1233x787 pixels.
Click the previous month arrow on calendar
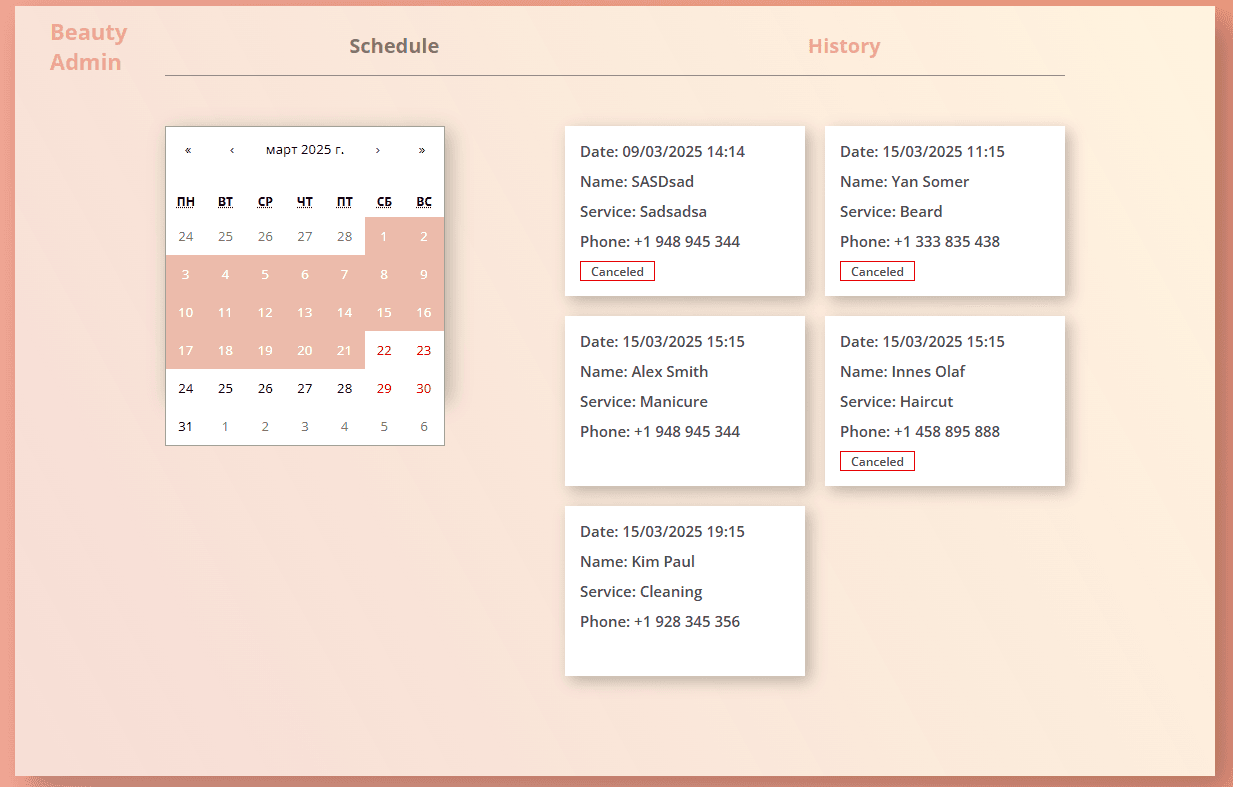[x=232, y=149]
